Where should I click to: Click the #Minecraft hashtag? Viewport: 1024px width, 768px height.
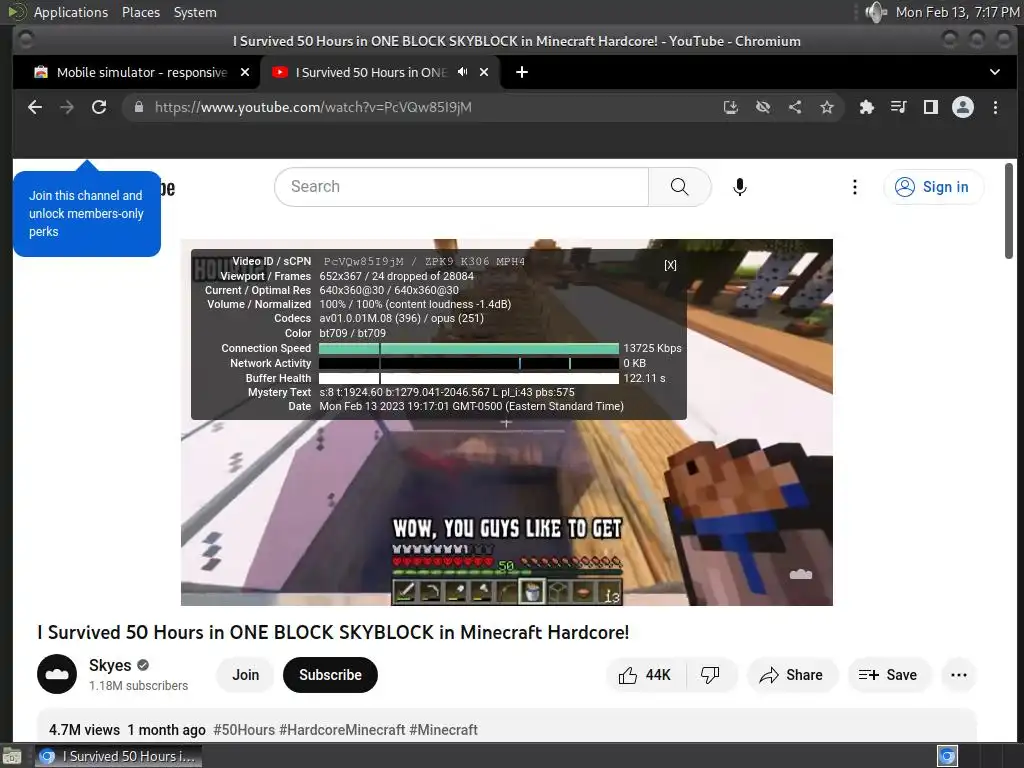443,729
